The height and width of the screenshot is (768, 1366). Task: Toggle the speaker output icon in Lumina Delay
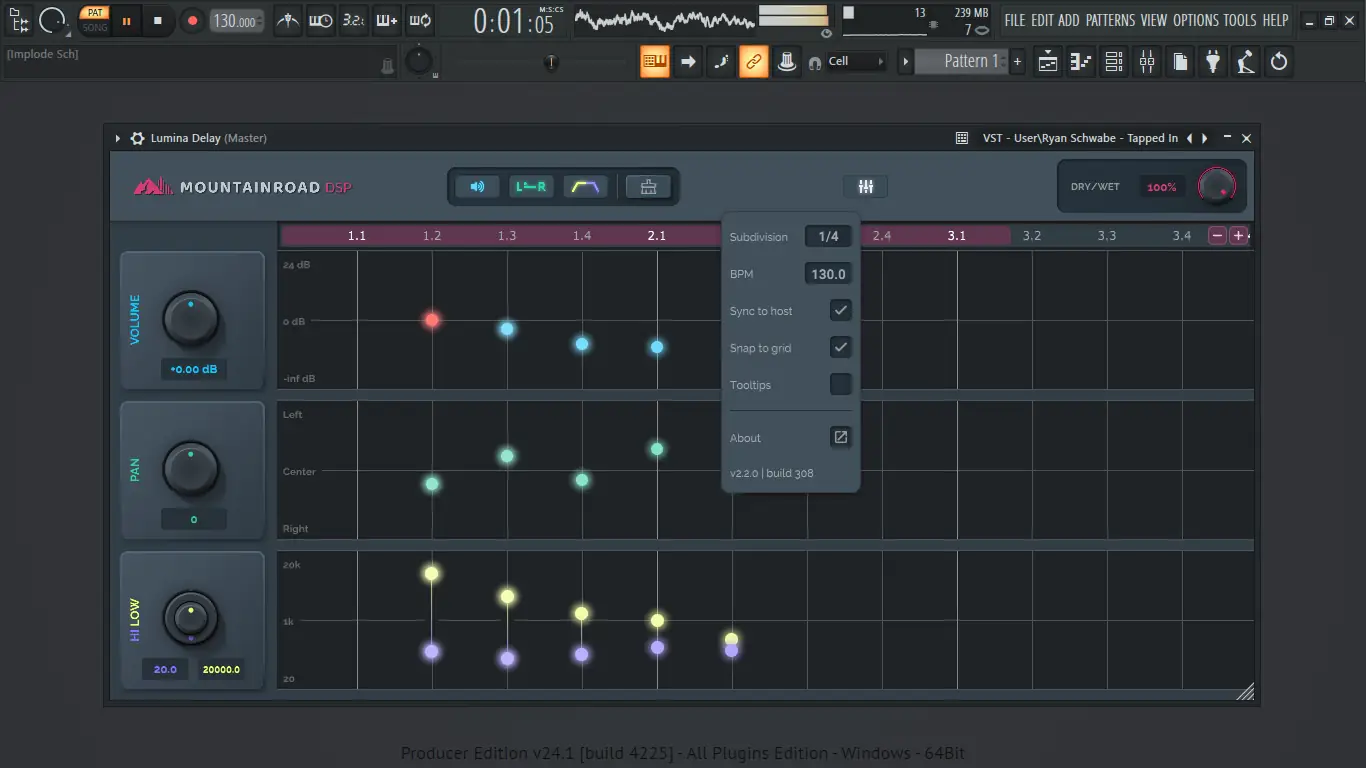(477, 186)
